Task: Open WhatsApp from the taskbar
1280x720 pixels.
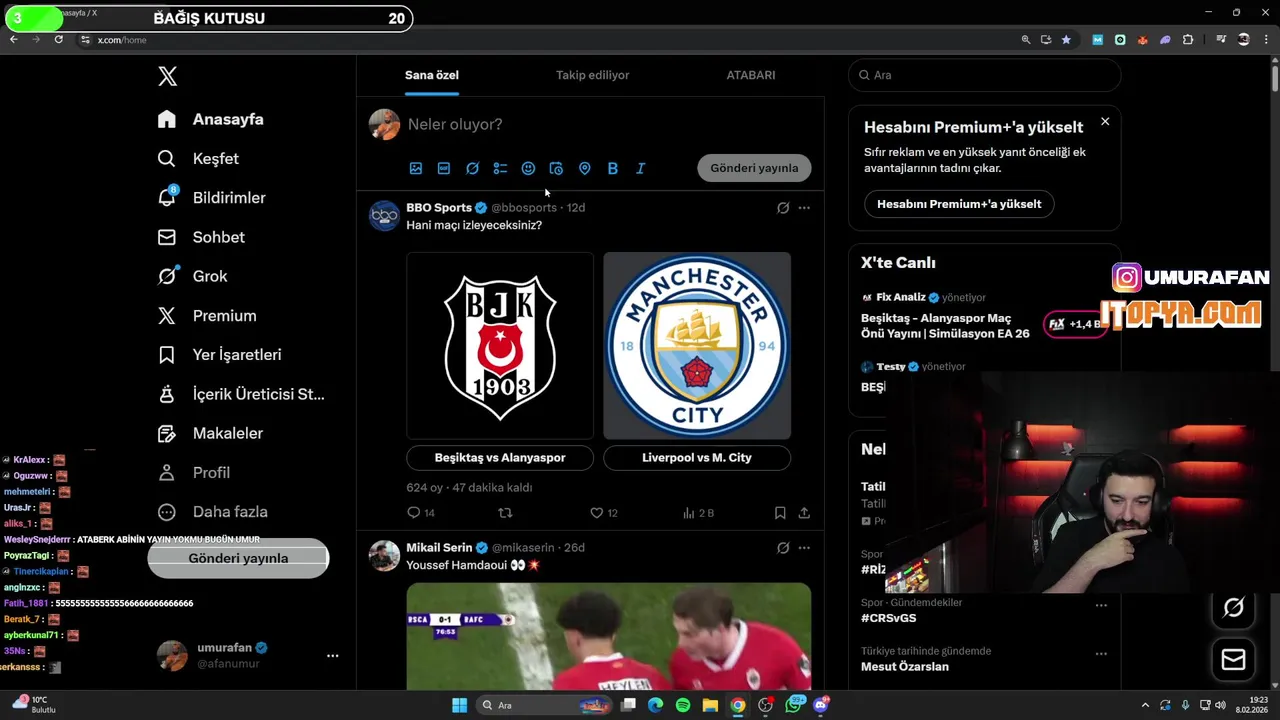Action: [x=795, y=705]
